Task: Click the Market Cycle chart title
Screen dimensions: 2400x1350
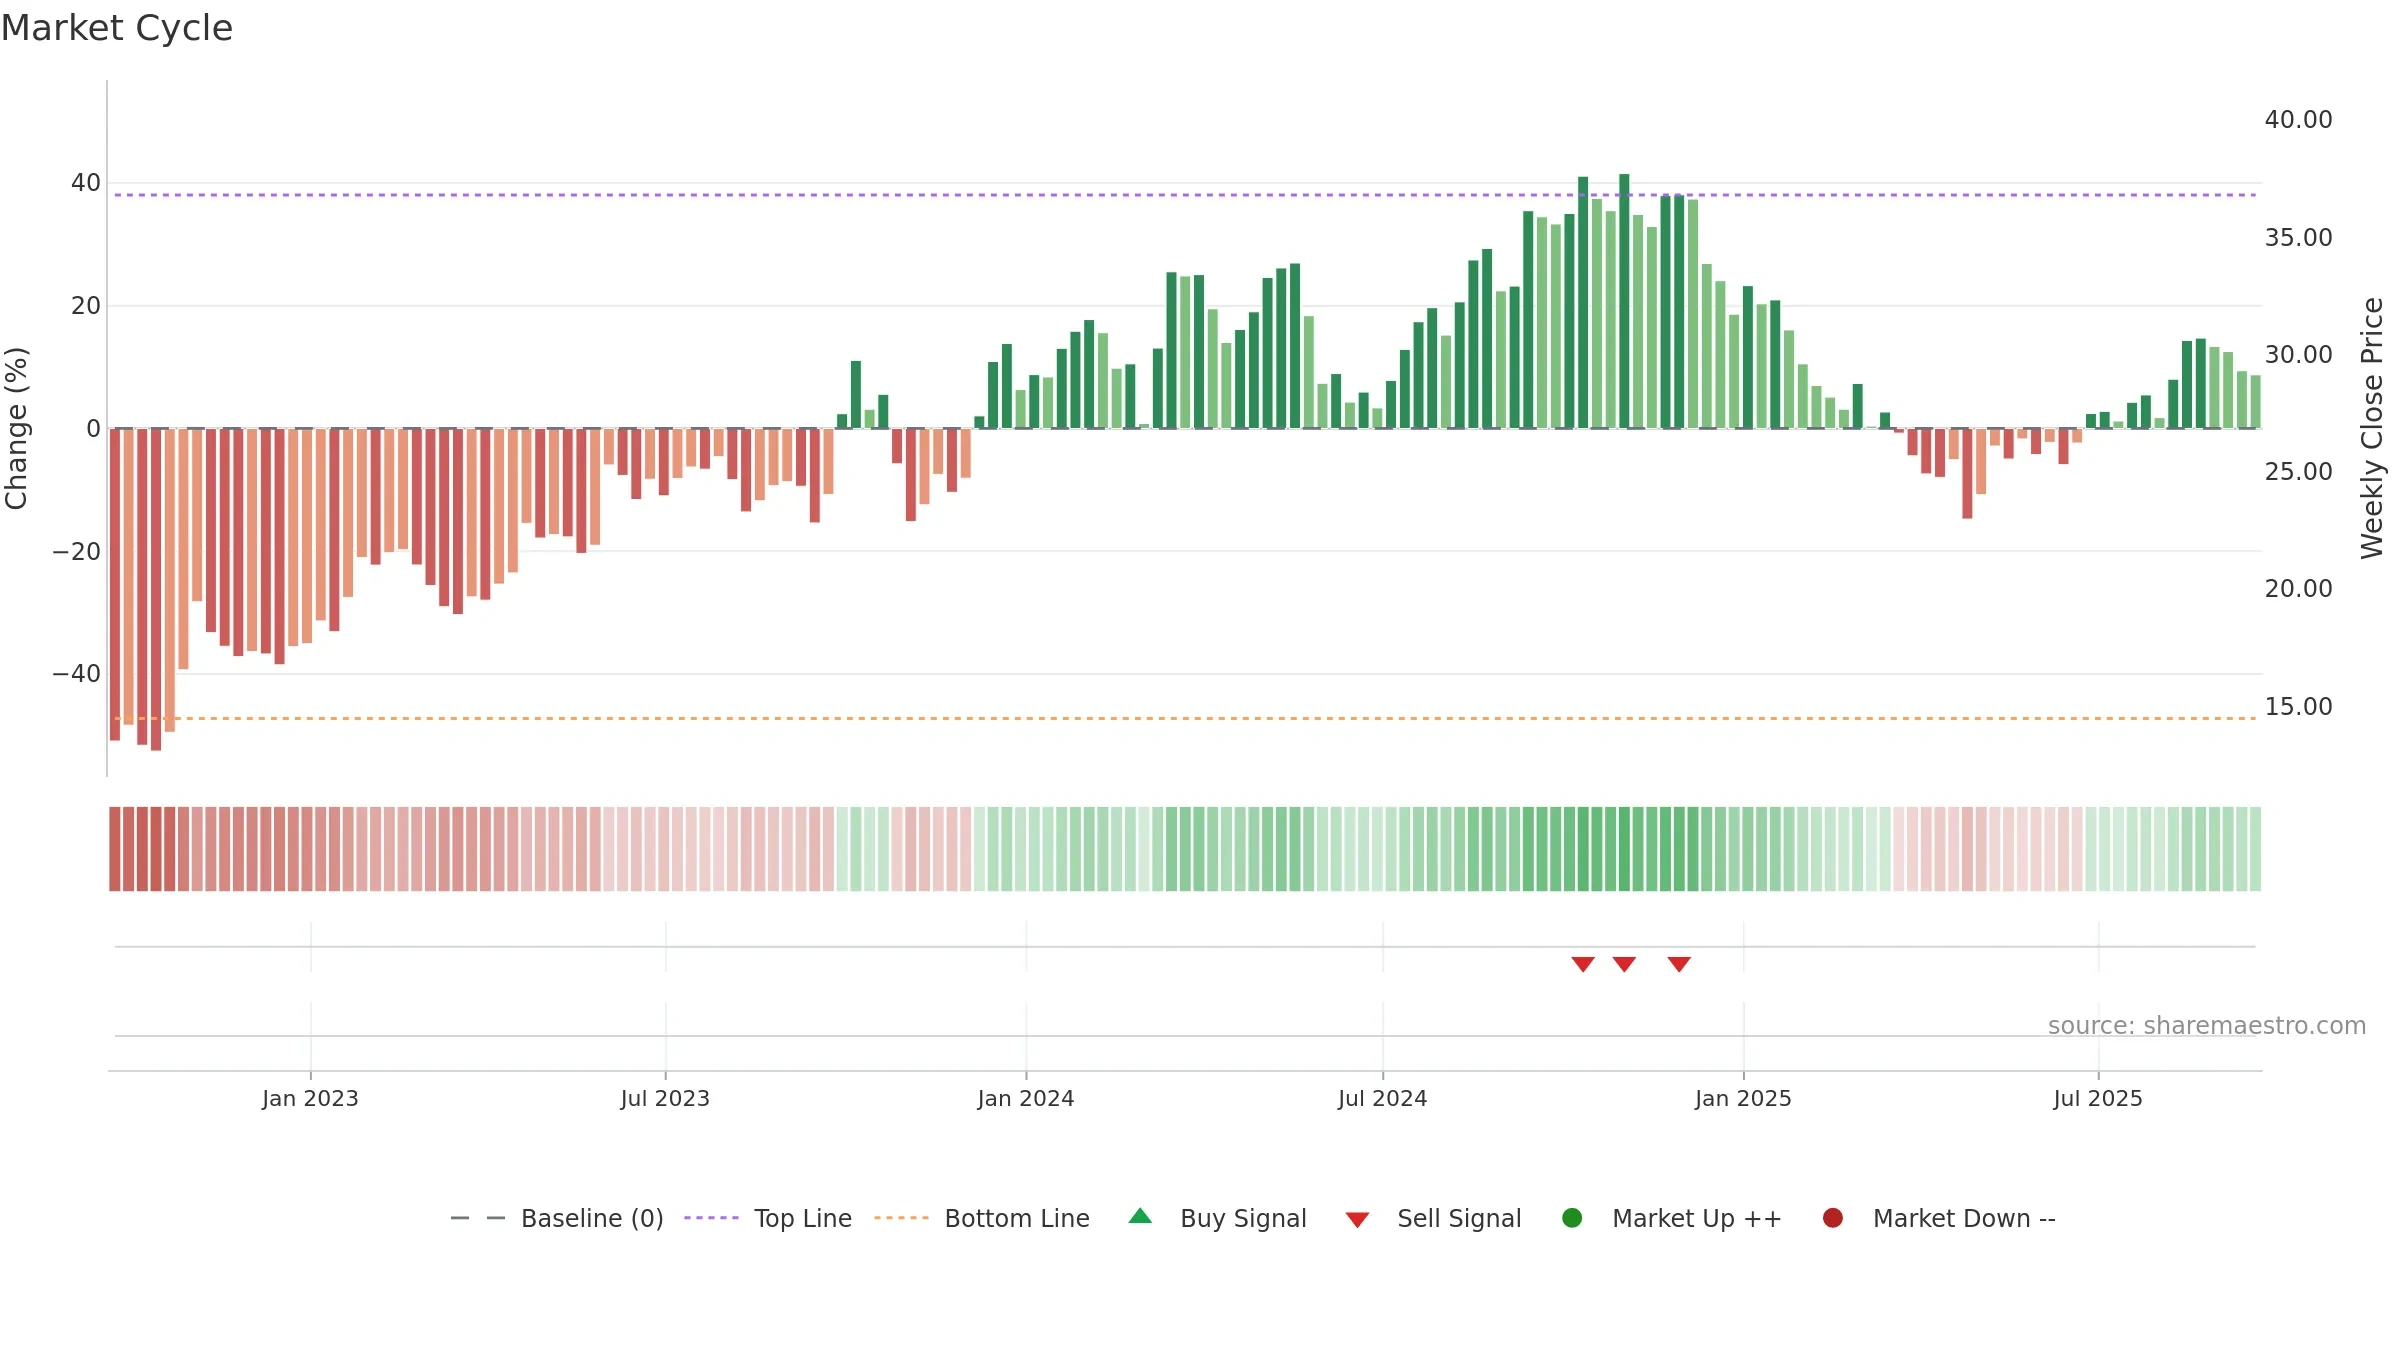Action: [x=117, y=28]
